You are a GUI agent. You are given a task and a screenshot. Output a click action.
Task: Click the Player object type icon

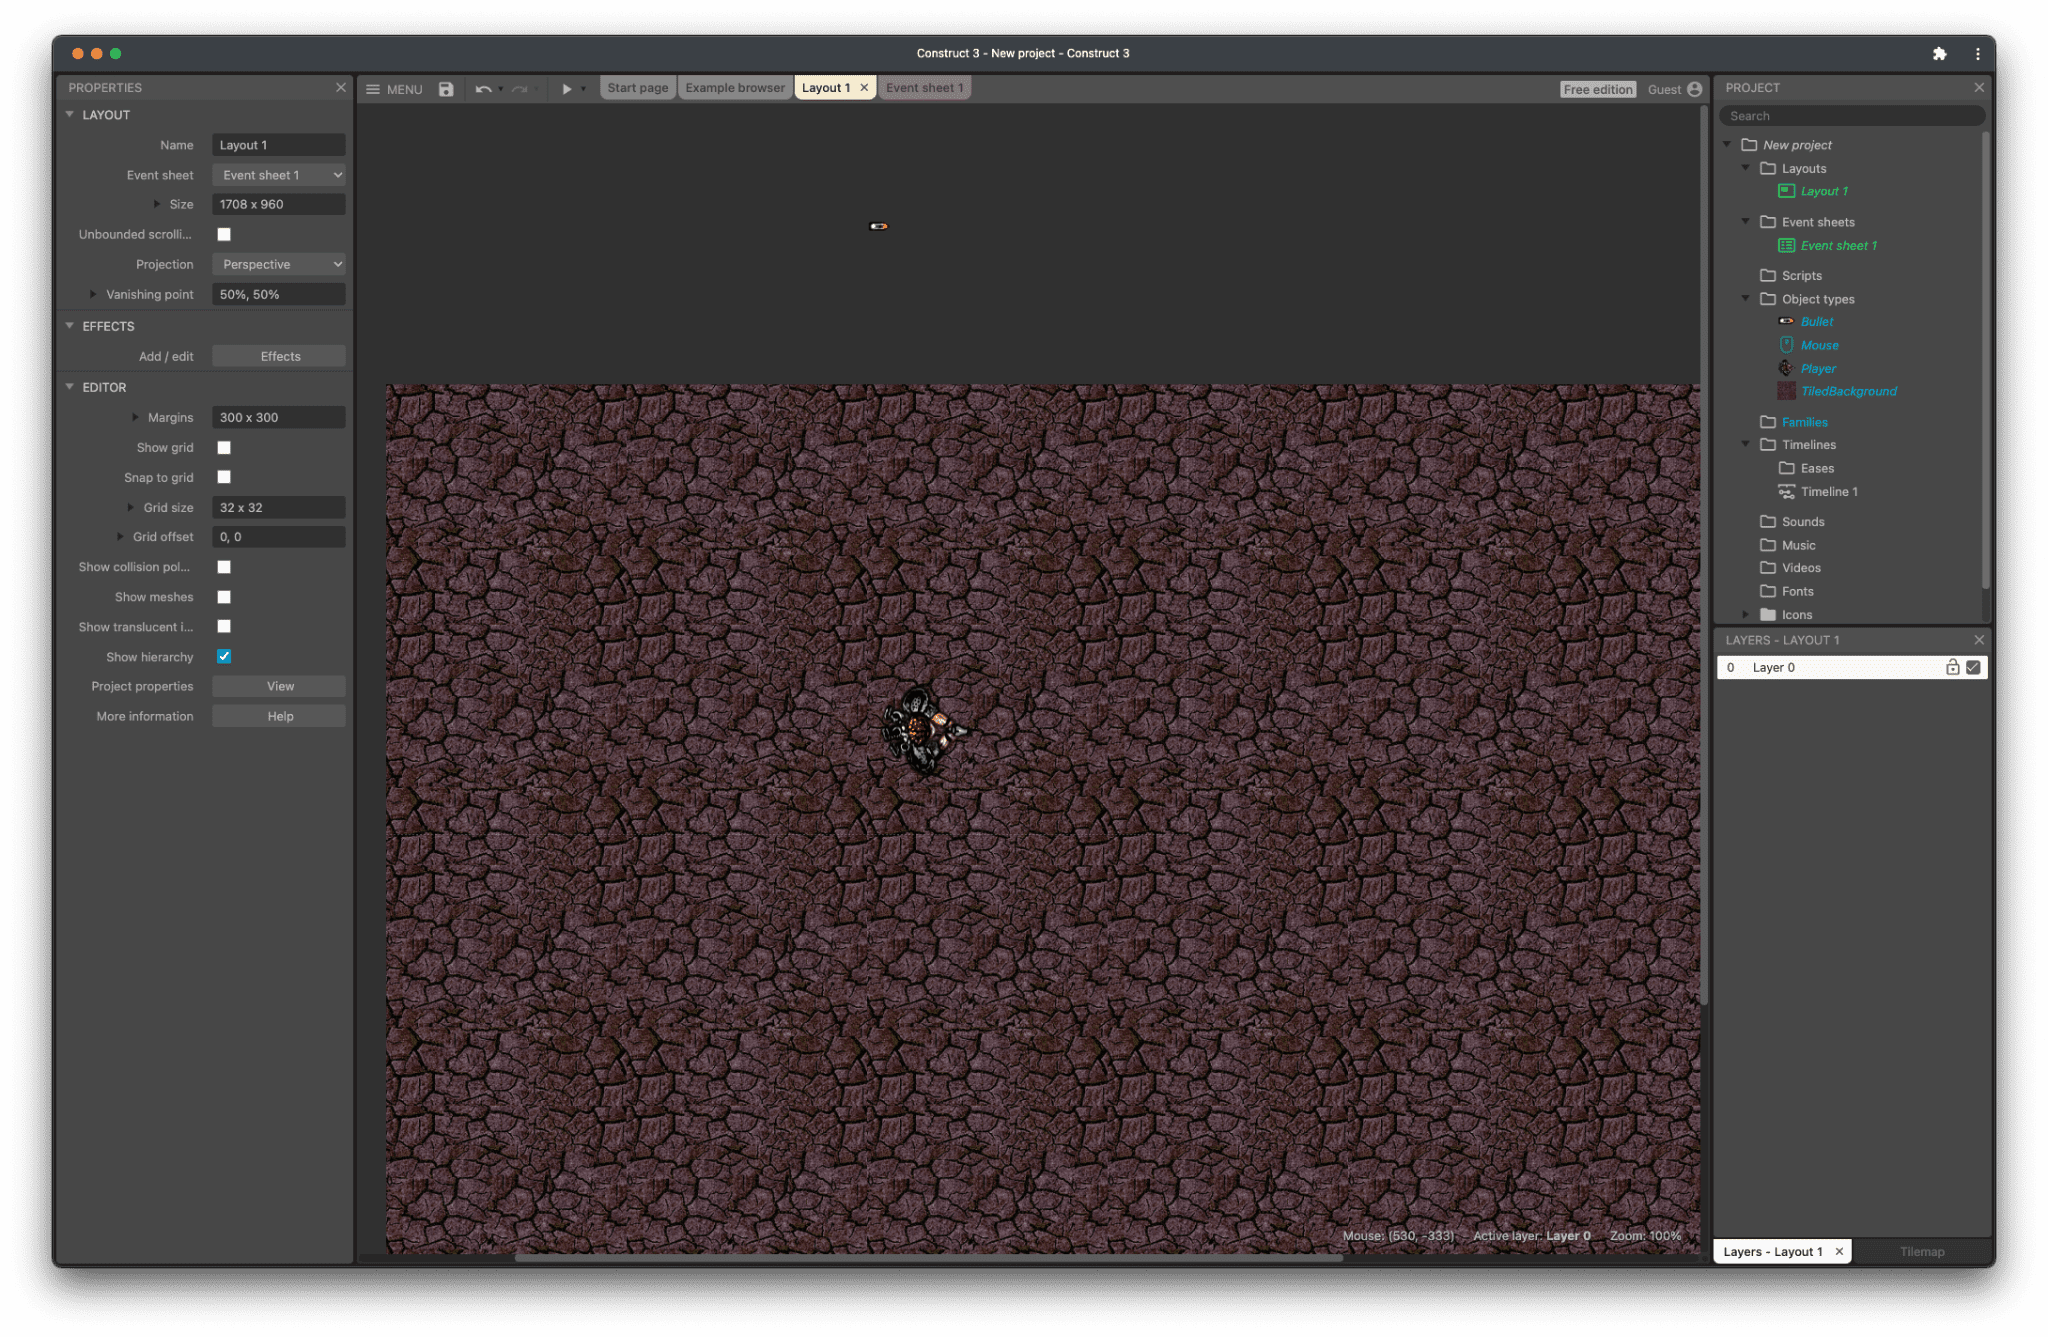pyautogui.click(x=1785, y=367)
